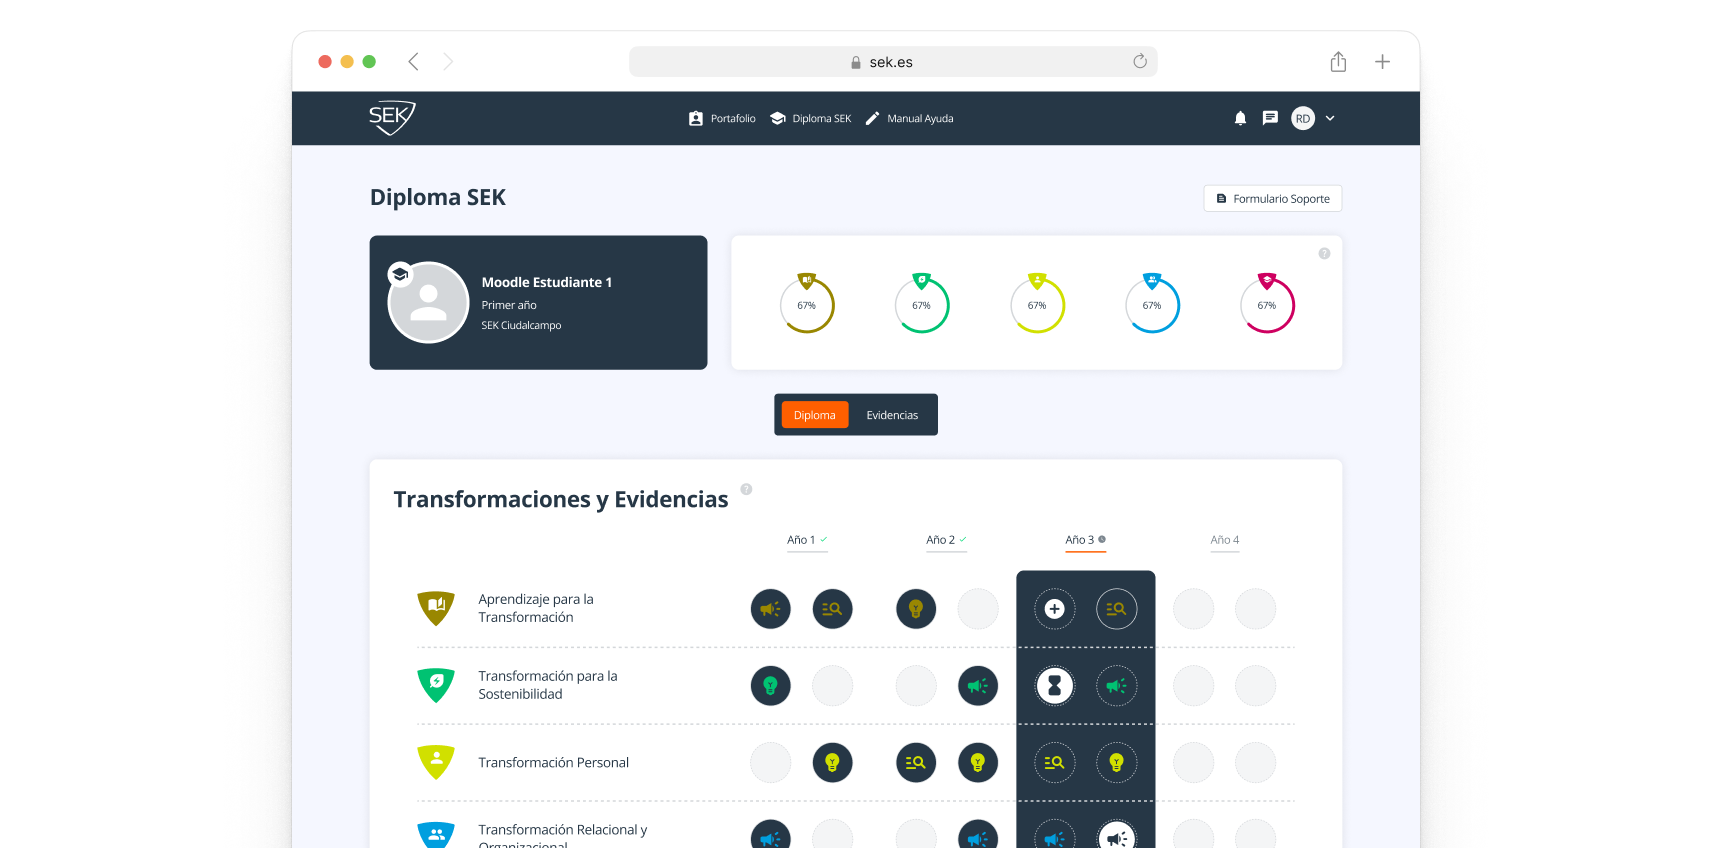This screenshot has height=848, width=1712.
Task: Open Portafolio from top navigation
Action: 722,118
